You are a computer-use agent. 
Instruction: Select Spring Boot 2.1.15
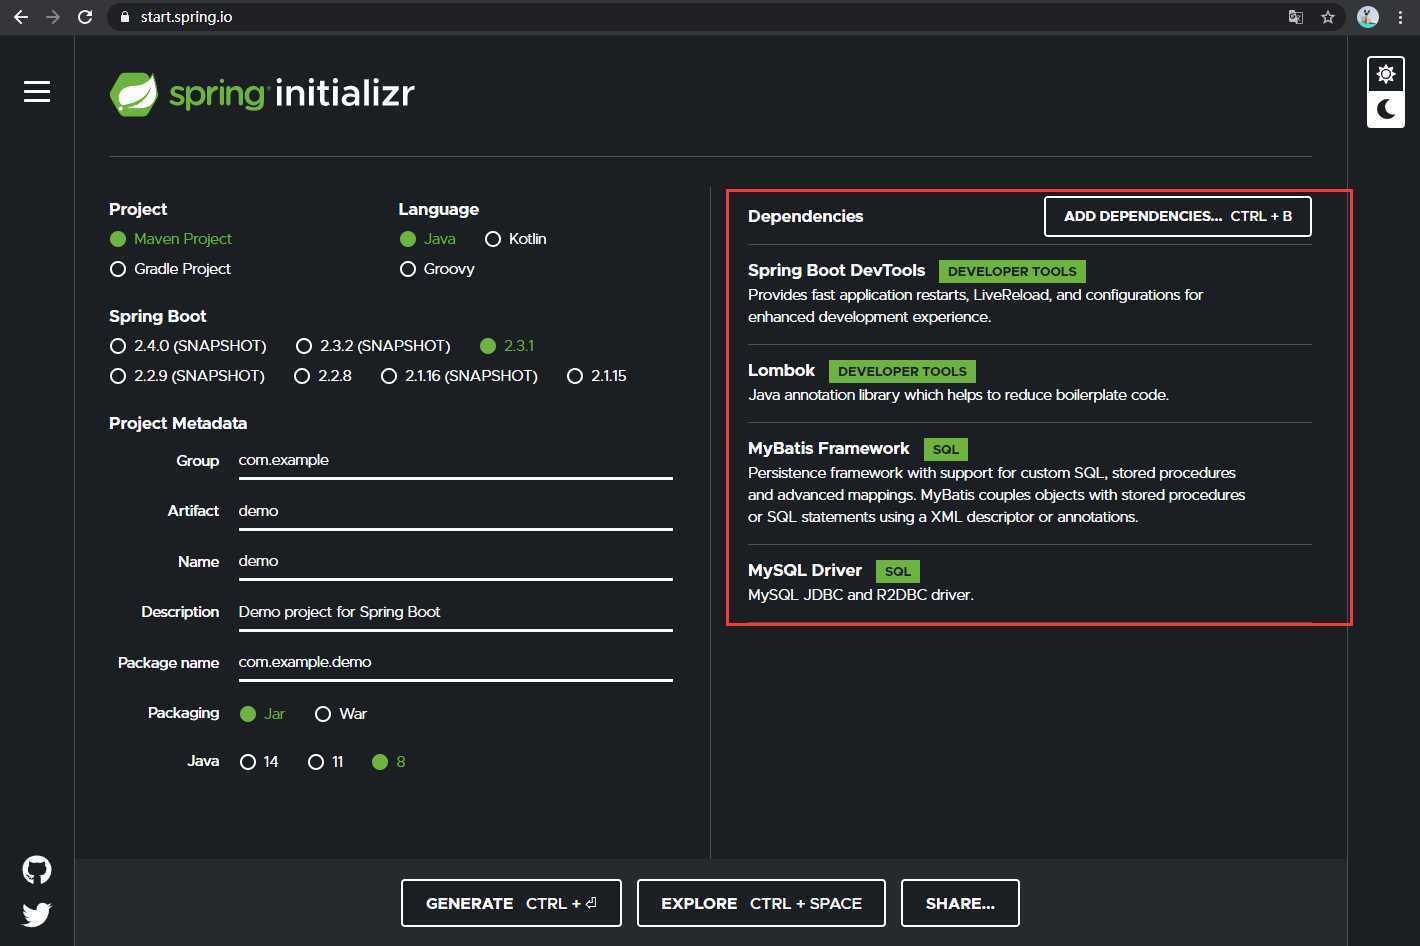point(597,376)
